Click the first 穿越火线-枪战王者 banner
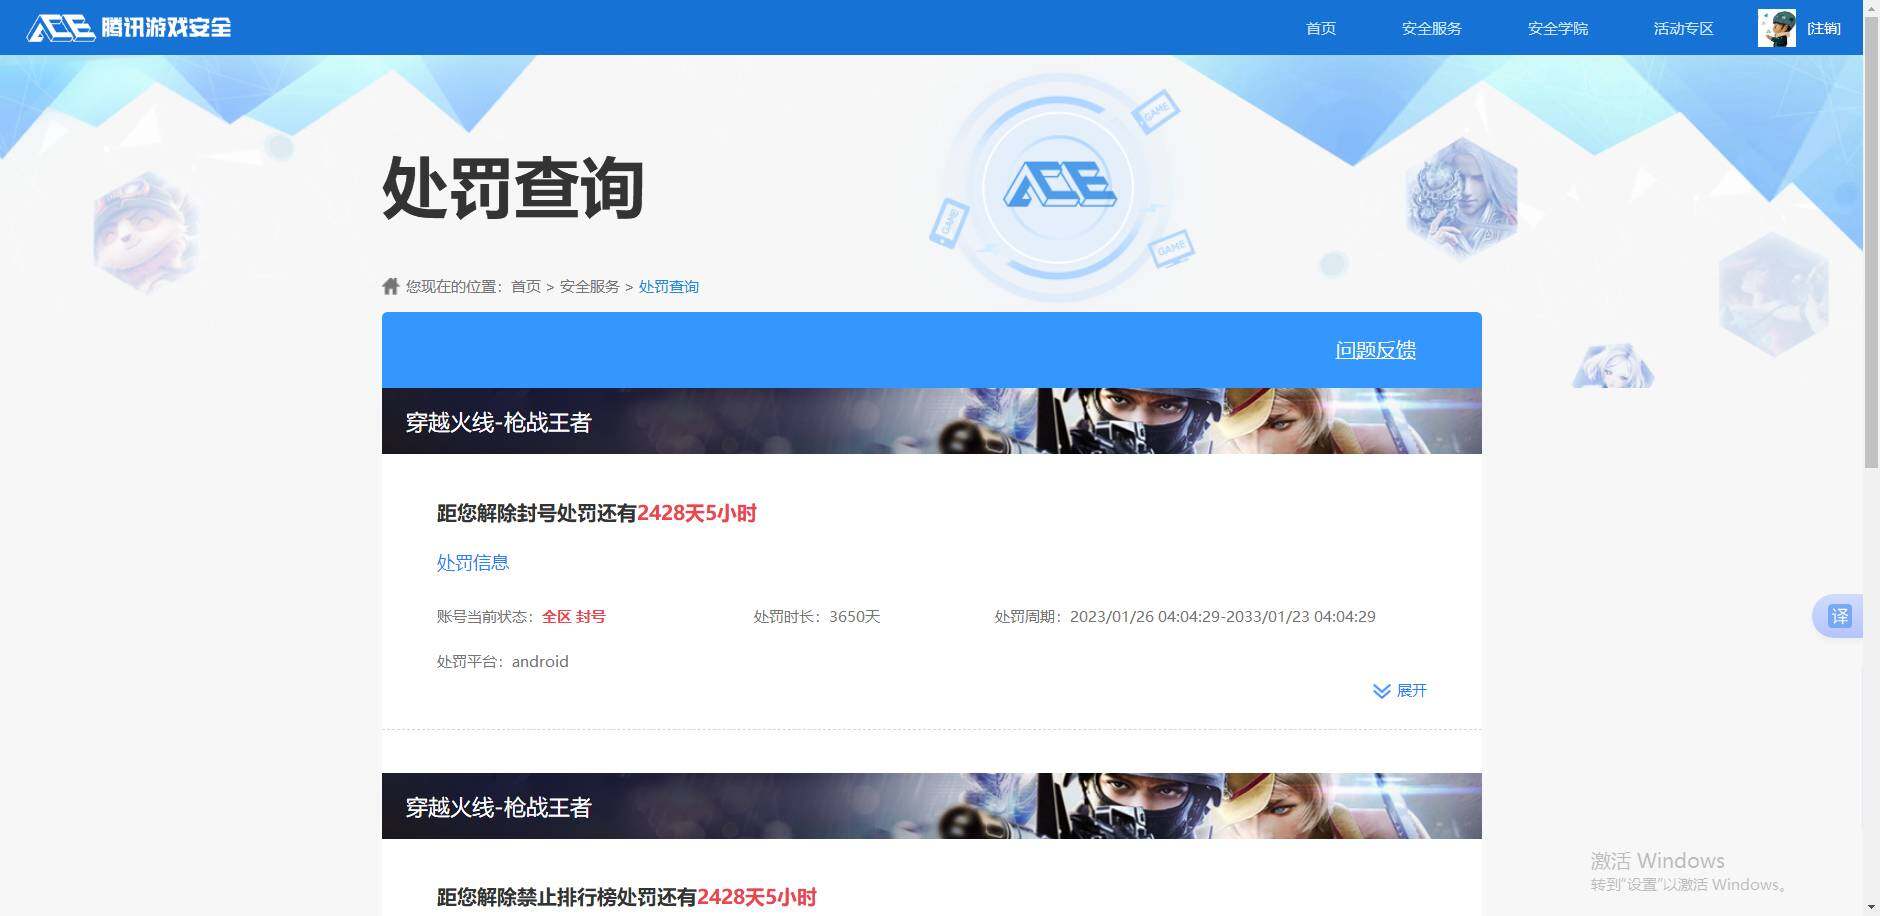The height and width of the screenshot is (916, 1880). click(x=931, y=421)
